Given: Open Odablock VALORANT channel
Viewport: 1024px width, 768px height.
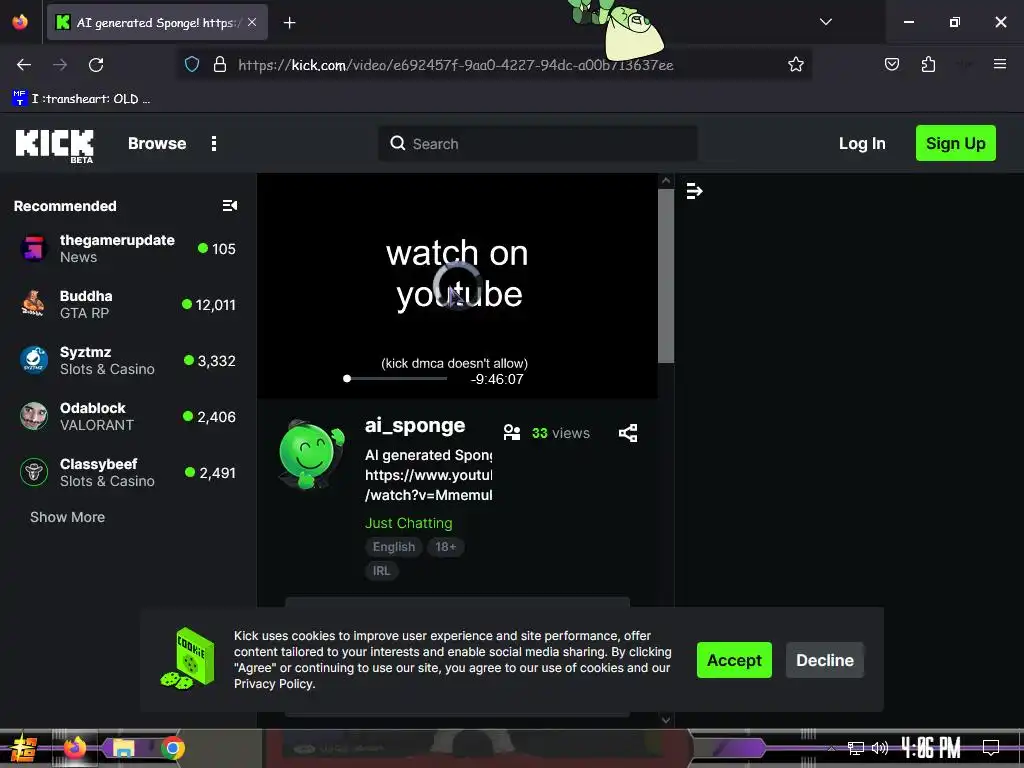Looking at the screenshot, I should tap(128, 417).
